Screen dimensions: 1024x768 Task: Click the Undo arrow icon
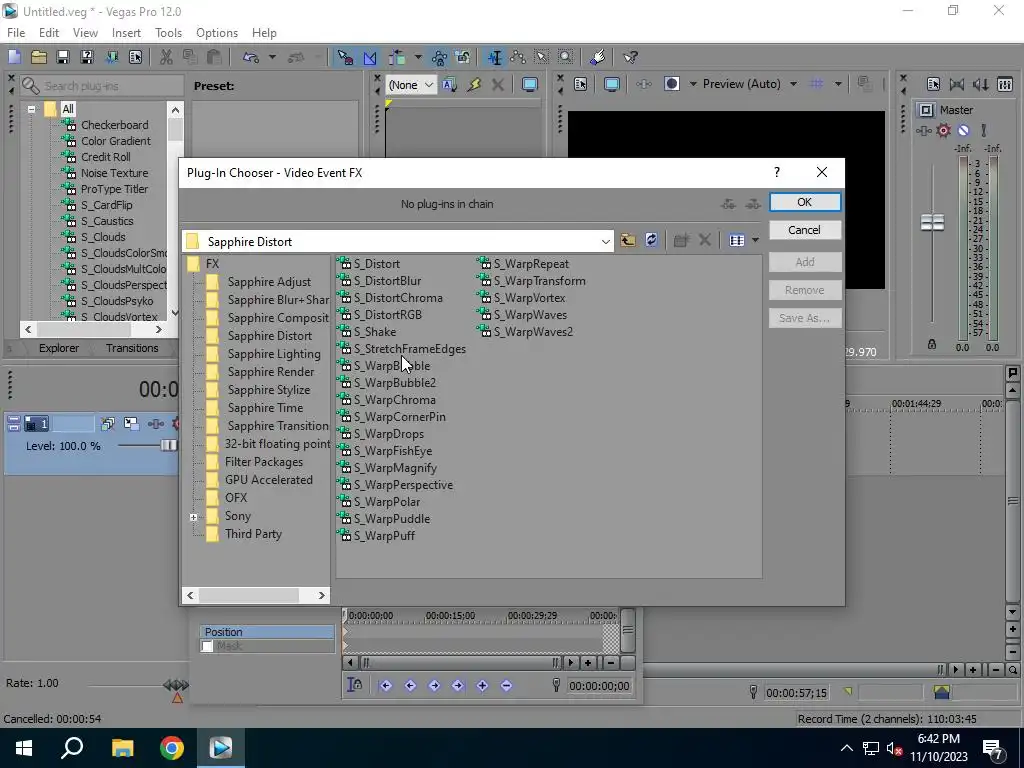(x=251, y=57)
